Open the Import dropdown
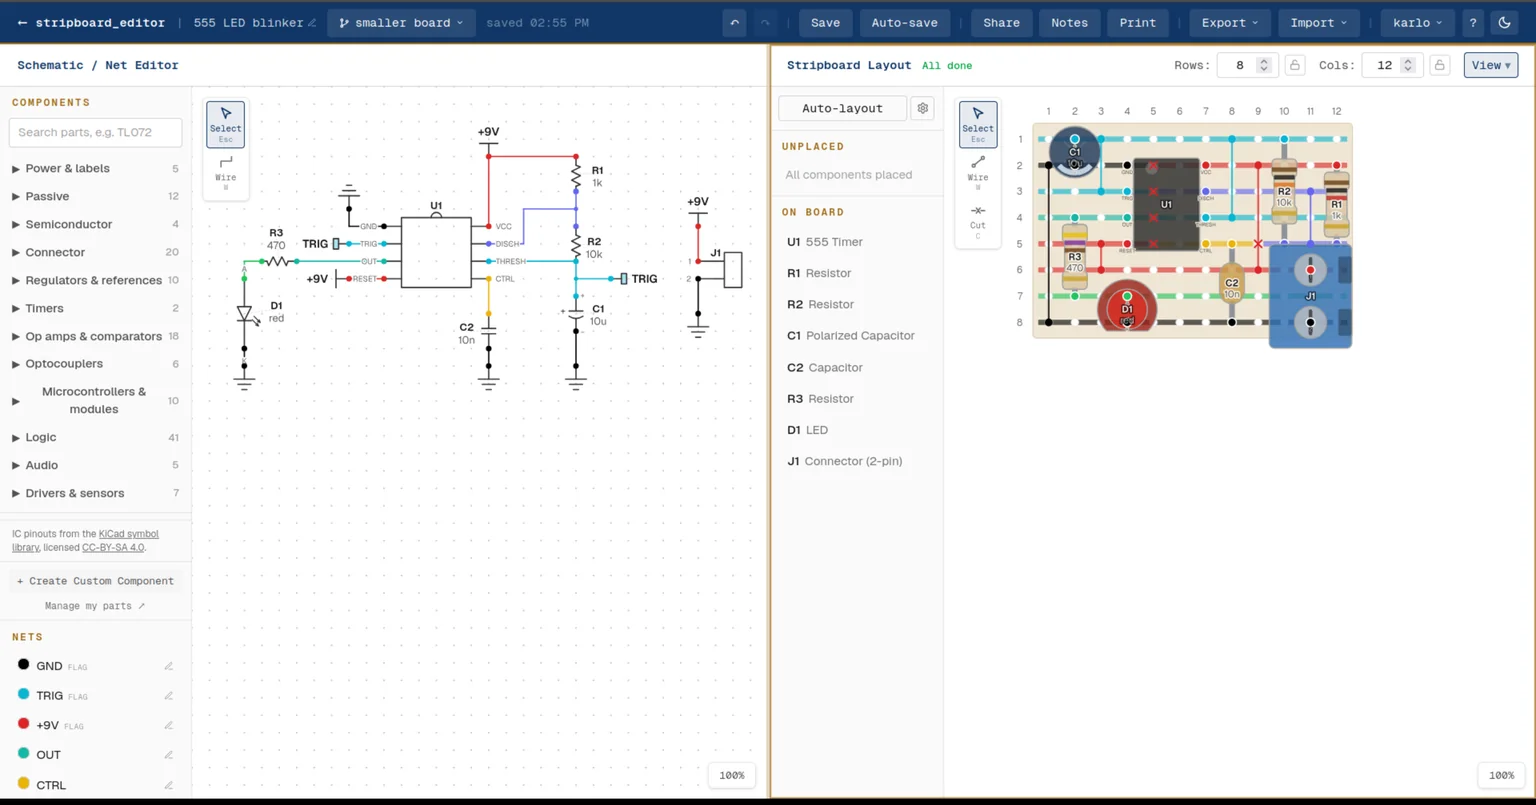 click(1318, 23)
